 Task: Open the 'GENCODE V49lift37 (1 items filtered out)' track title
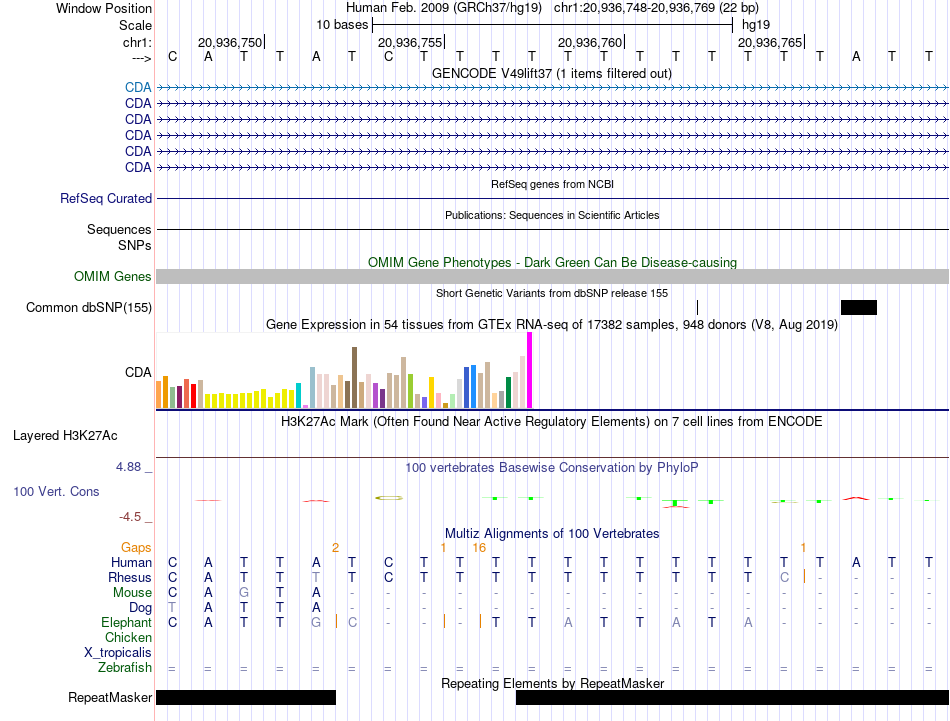click(x=551, y=73)
